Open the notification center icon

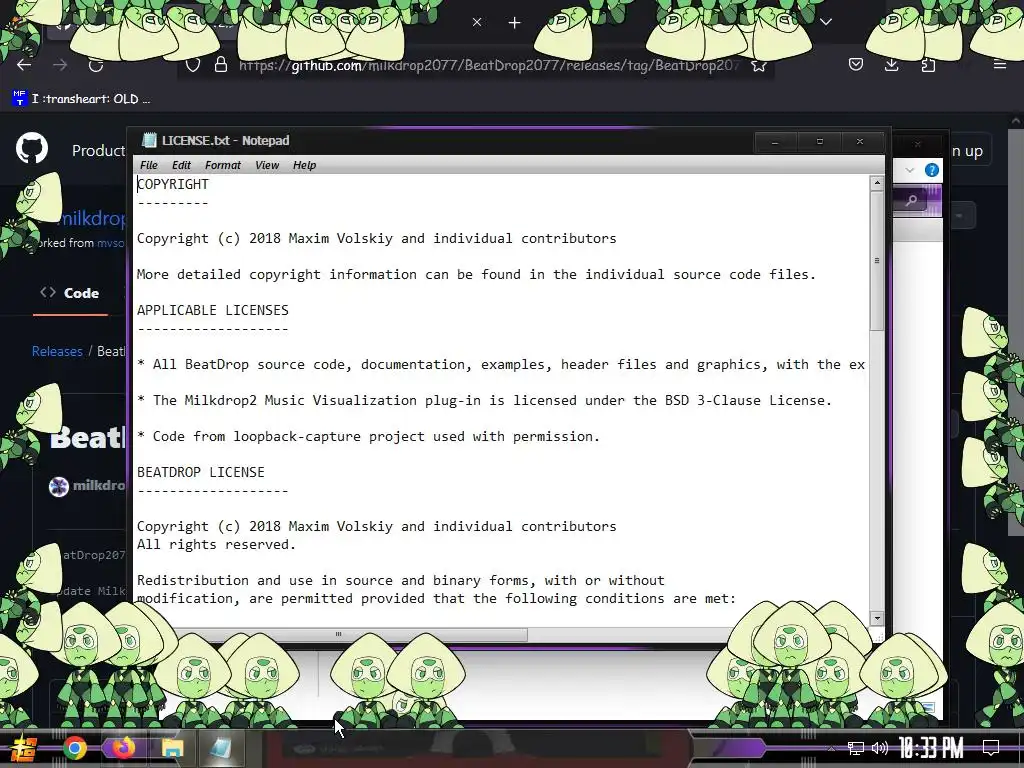coord(991,748)
